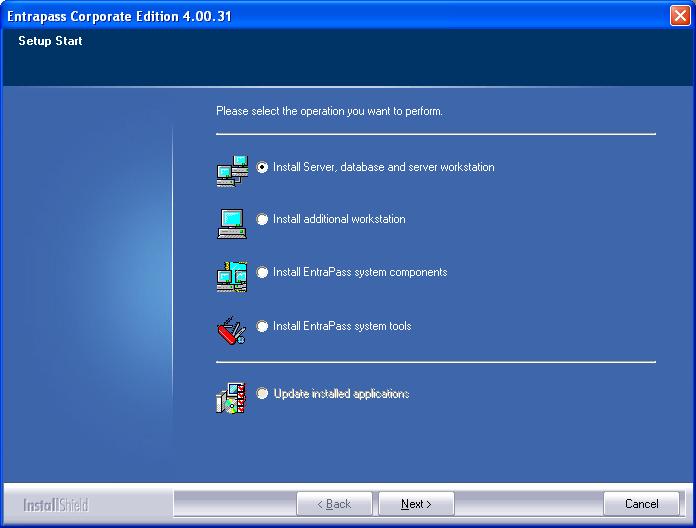Click the 'Install additional workstation' label text

[x=339, y=219]
